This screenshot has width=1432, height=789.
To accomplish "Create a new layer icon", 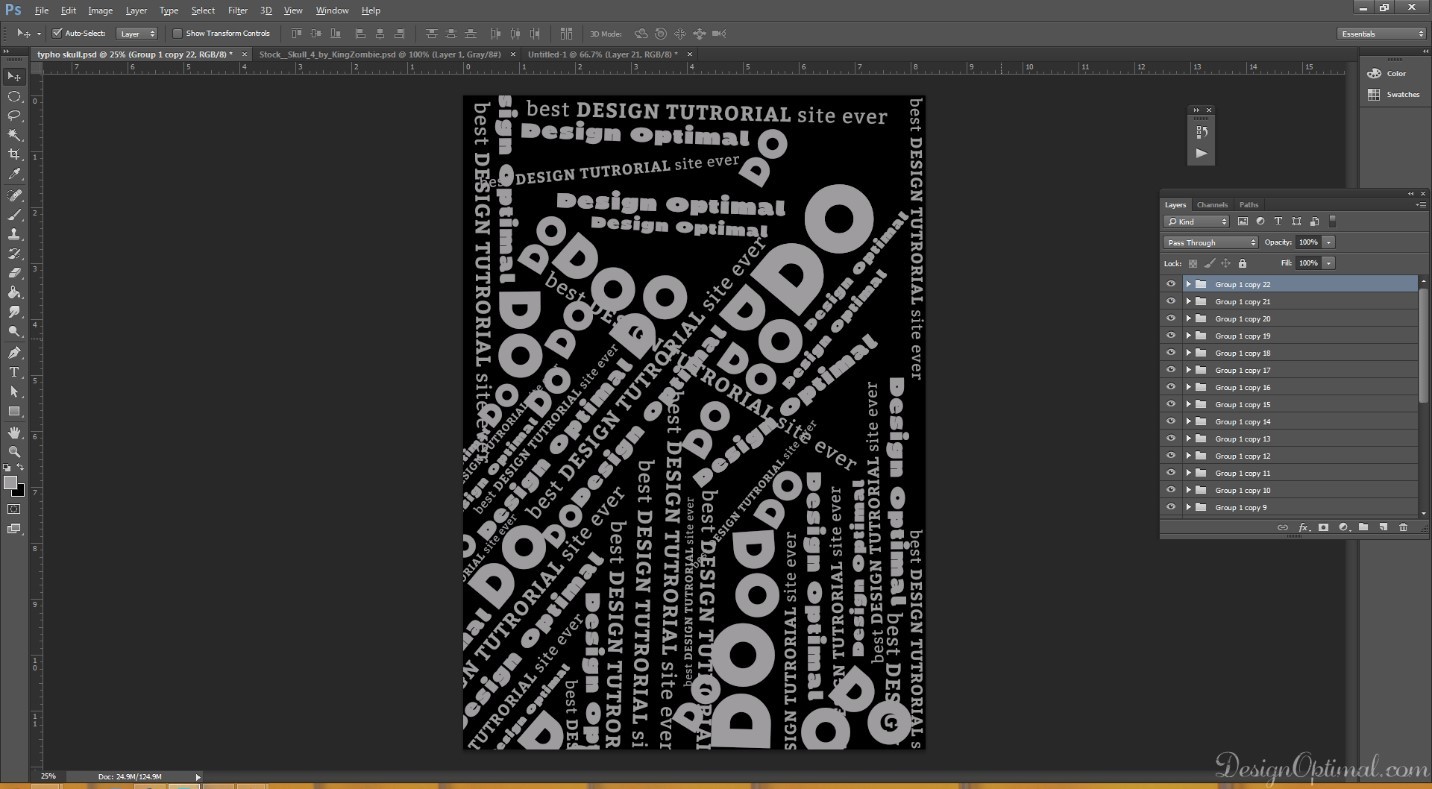I will click(1383, 527).
